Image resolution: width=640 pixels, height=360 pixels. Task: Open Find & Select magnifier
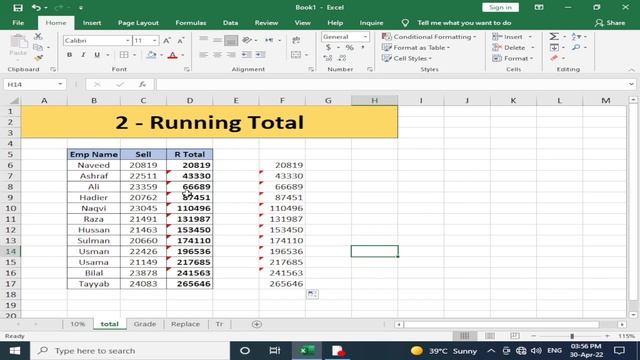coord(576,48)
